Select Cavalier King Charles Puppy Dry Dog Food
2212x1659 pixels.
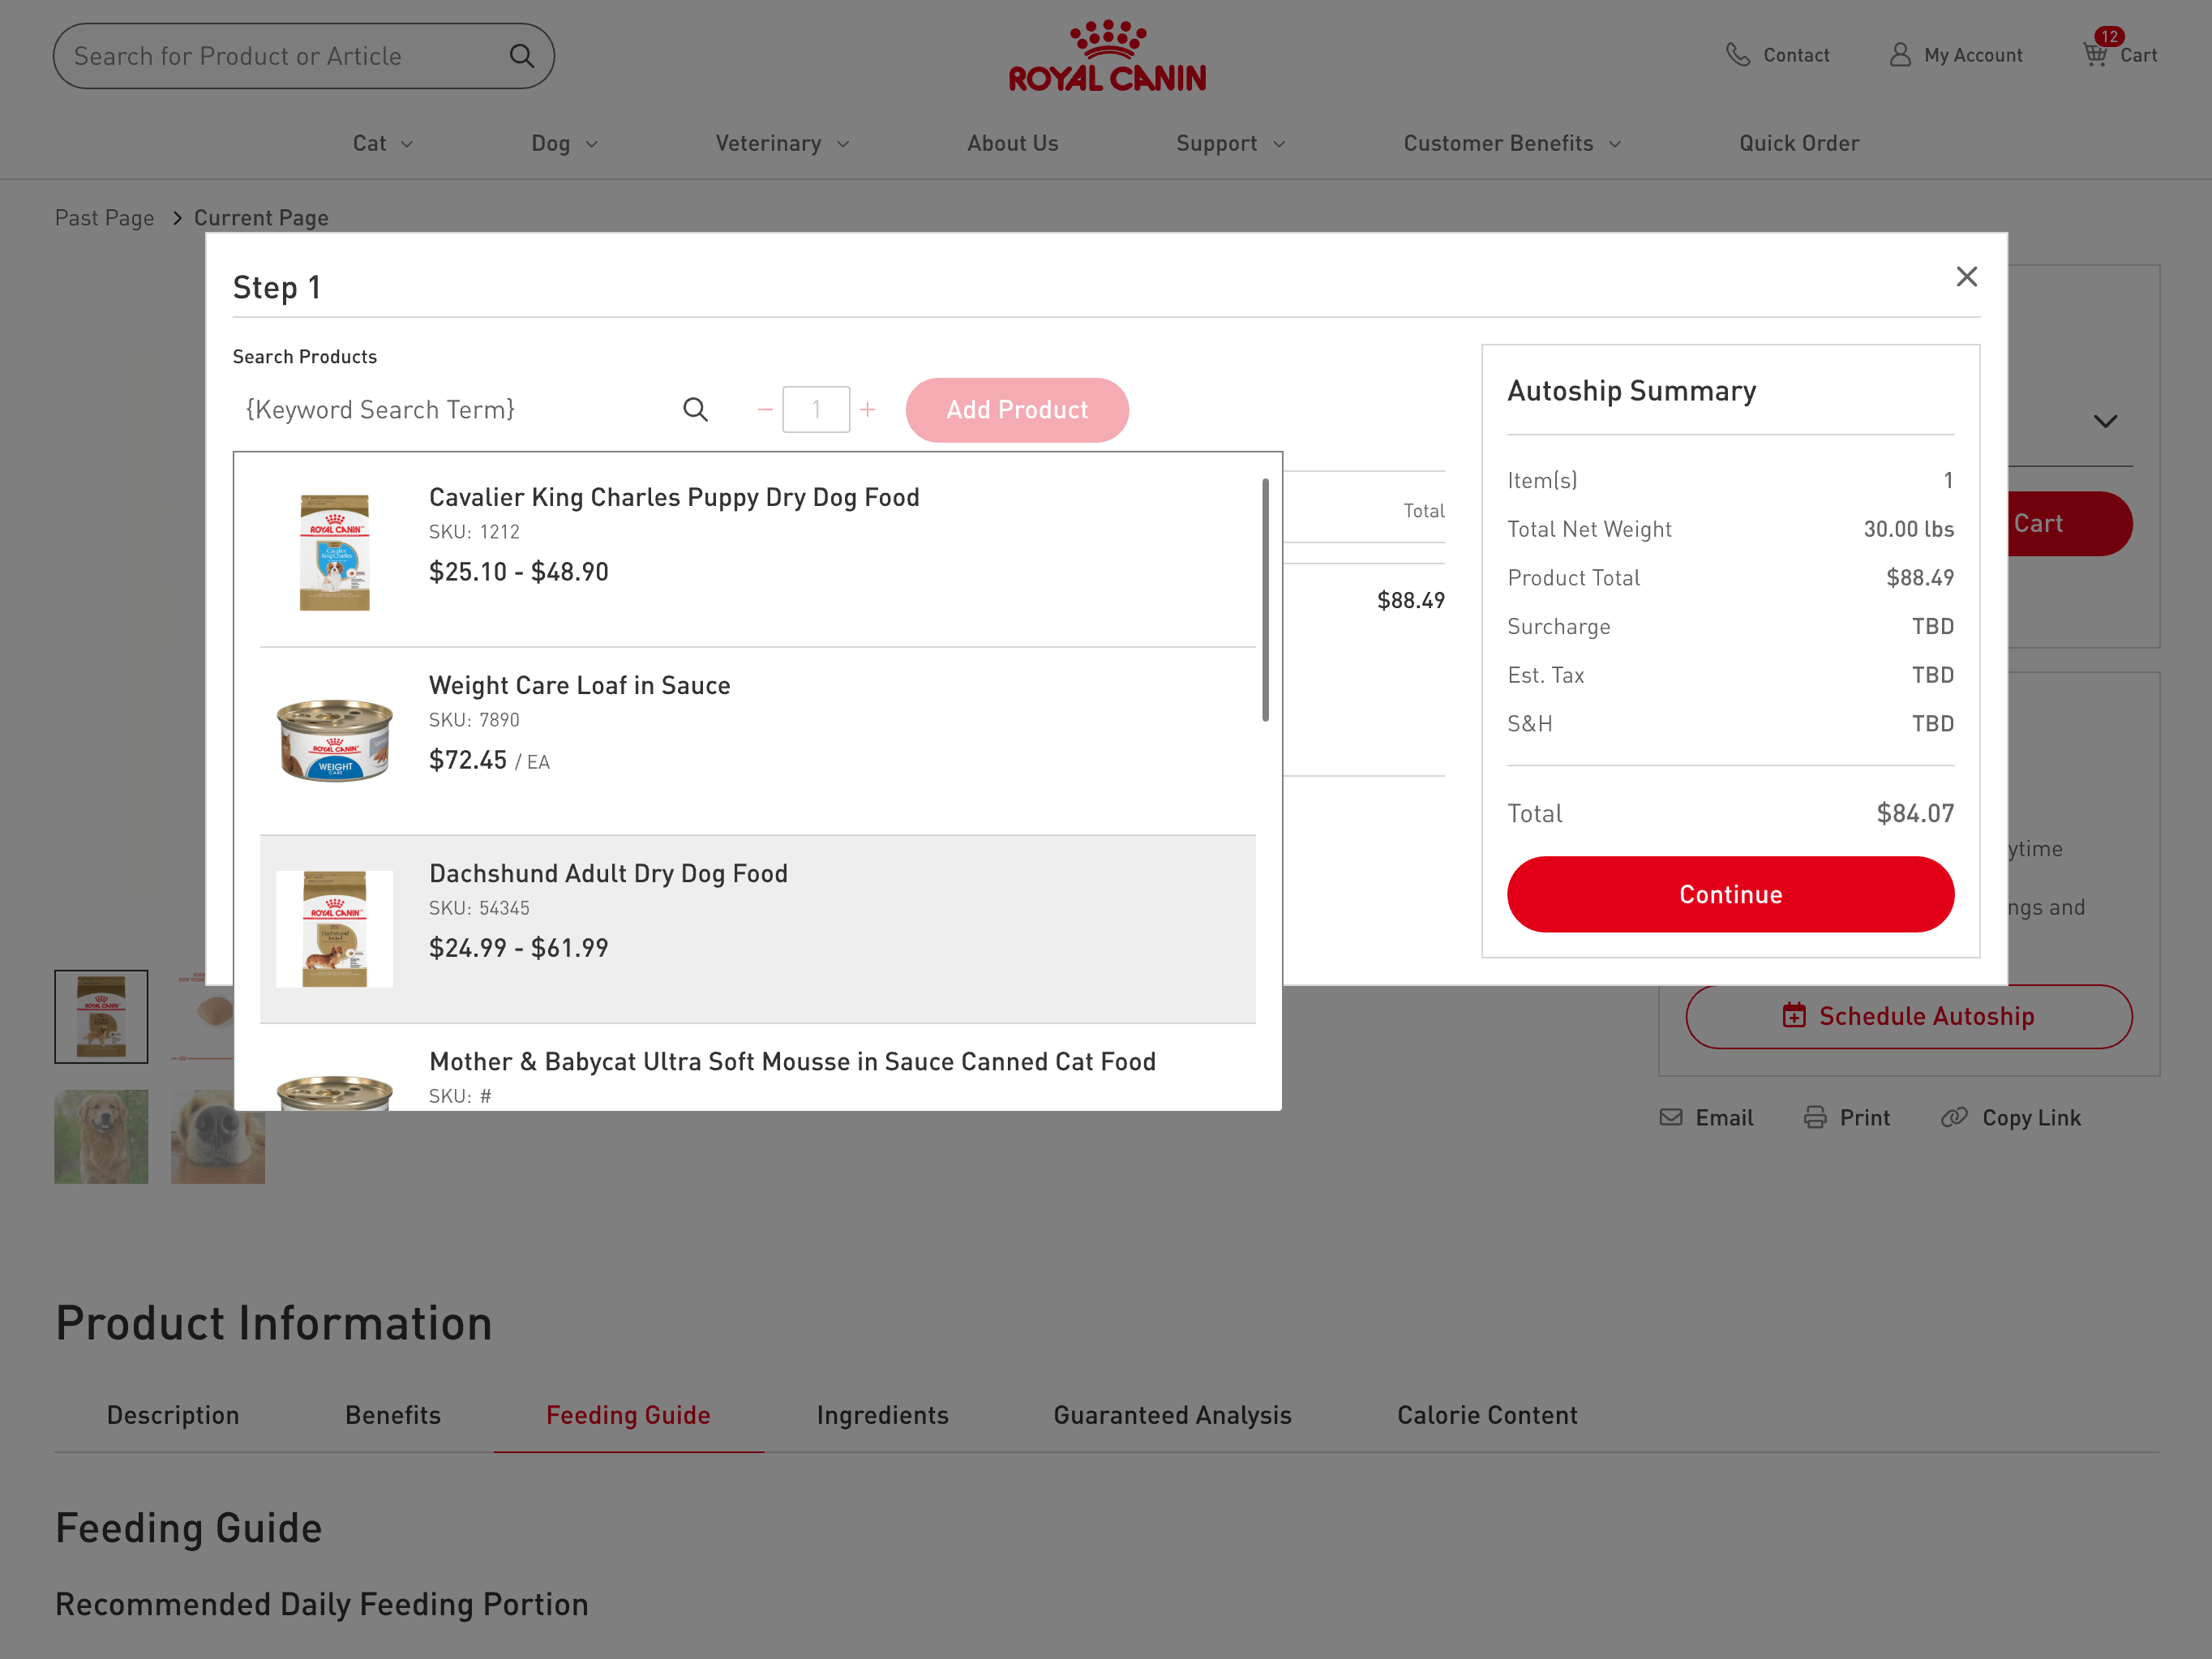coord(757,552)
